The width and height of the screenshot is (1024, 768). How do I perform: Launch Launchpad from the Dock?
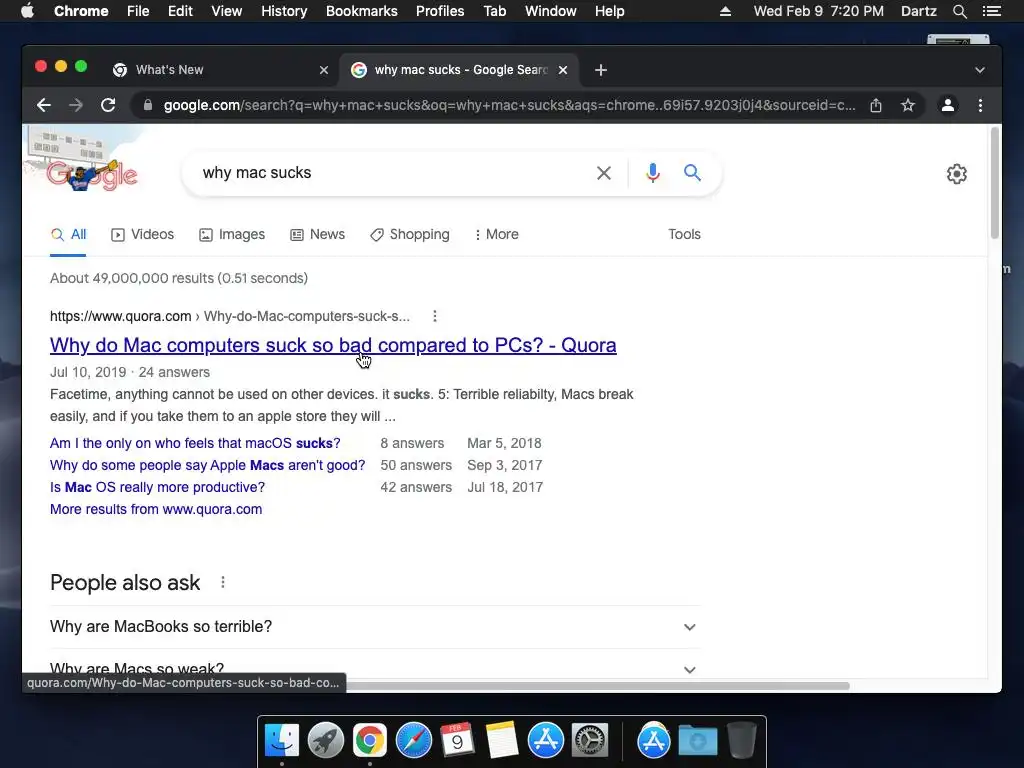(325, 741)
